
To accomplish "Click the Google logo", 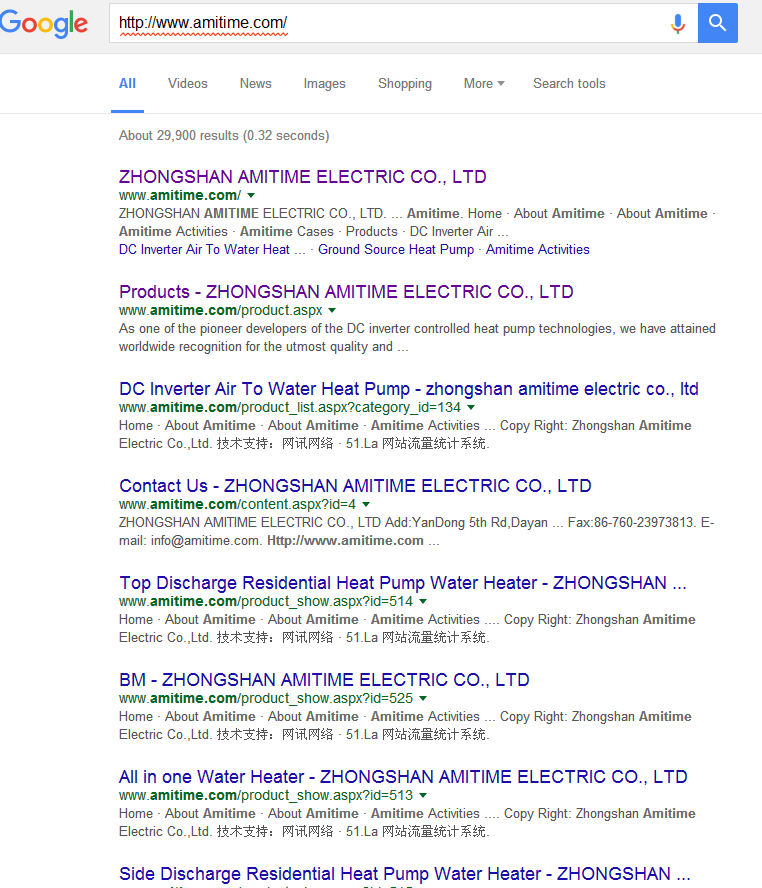I will coord(44,24).
